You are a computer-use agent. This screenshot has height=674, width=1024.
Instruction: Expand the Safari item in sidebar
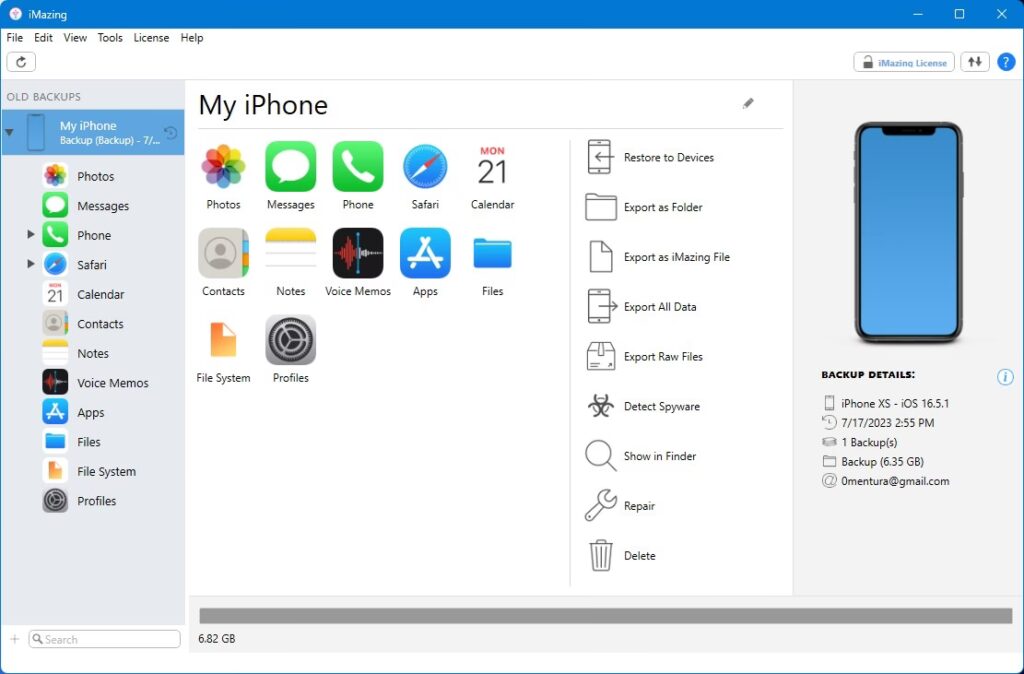[x=31, y=265]
